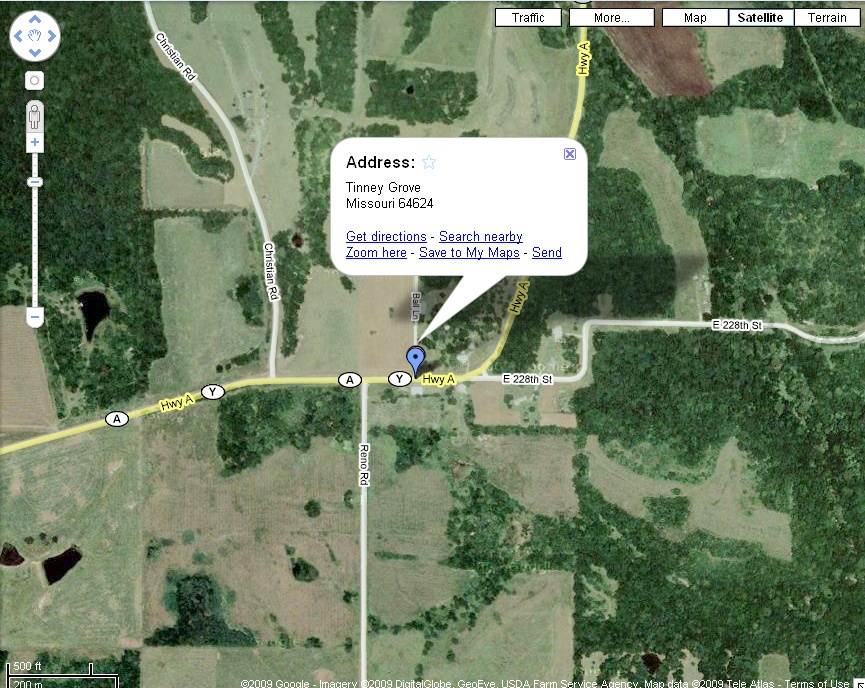Close the address info bubble
The image size is (865, 688).
pyautogui.click(x=570, y=154)
